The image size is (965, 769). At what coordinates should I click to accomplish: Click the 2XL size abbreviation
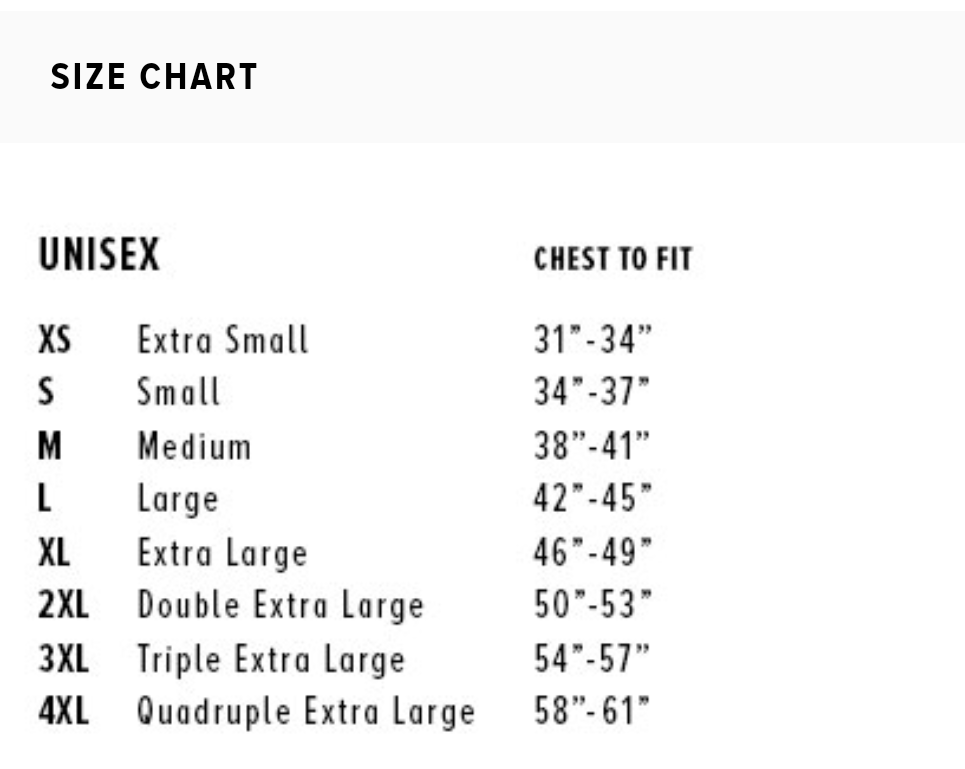click(63, 605)
